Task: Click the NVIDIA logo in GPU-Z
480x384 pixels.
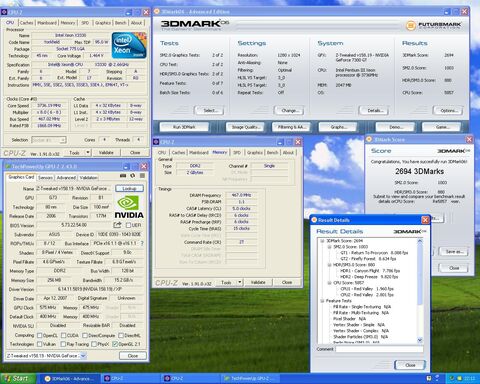Action: [129, 207]
